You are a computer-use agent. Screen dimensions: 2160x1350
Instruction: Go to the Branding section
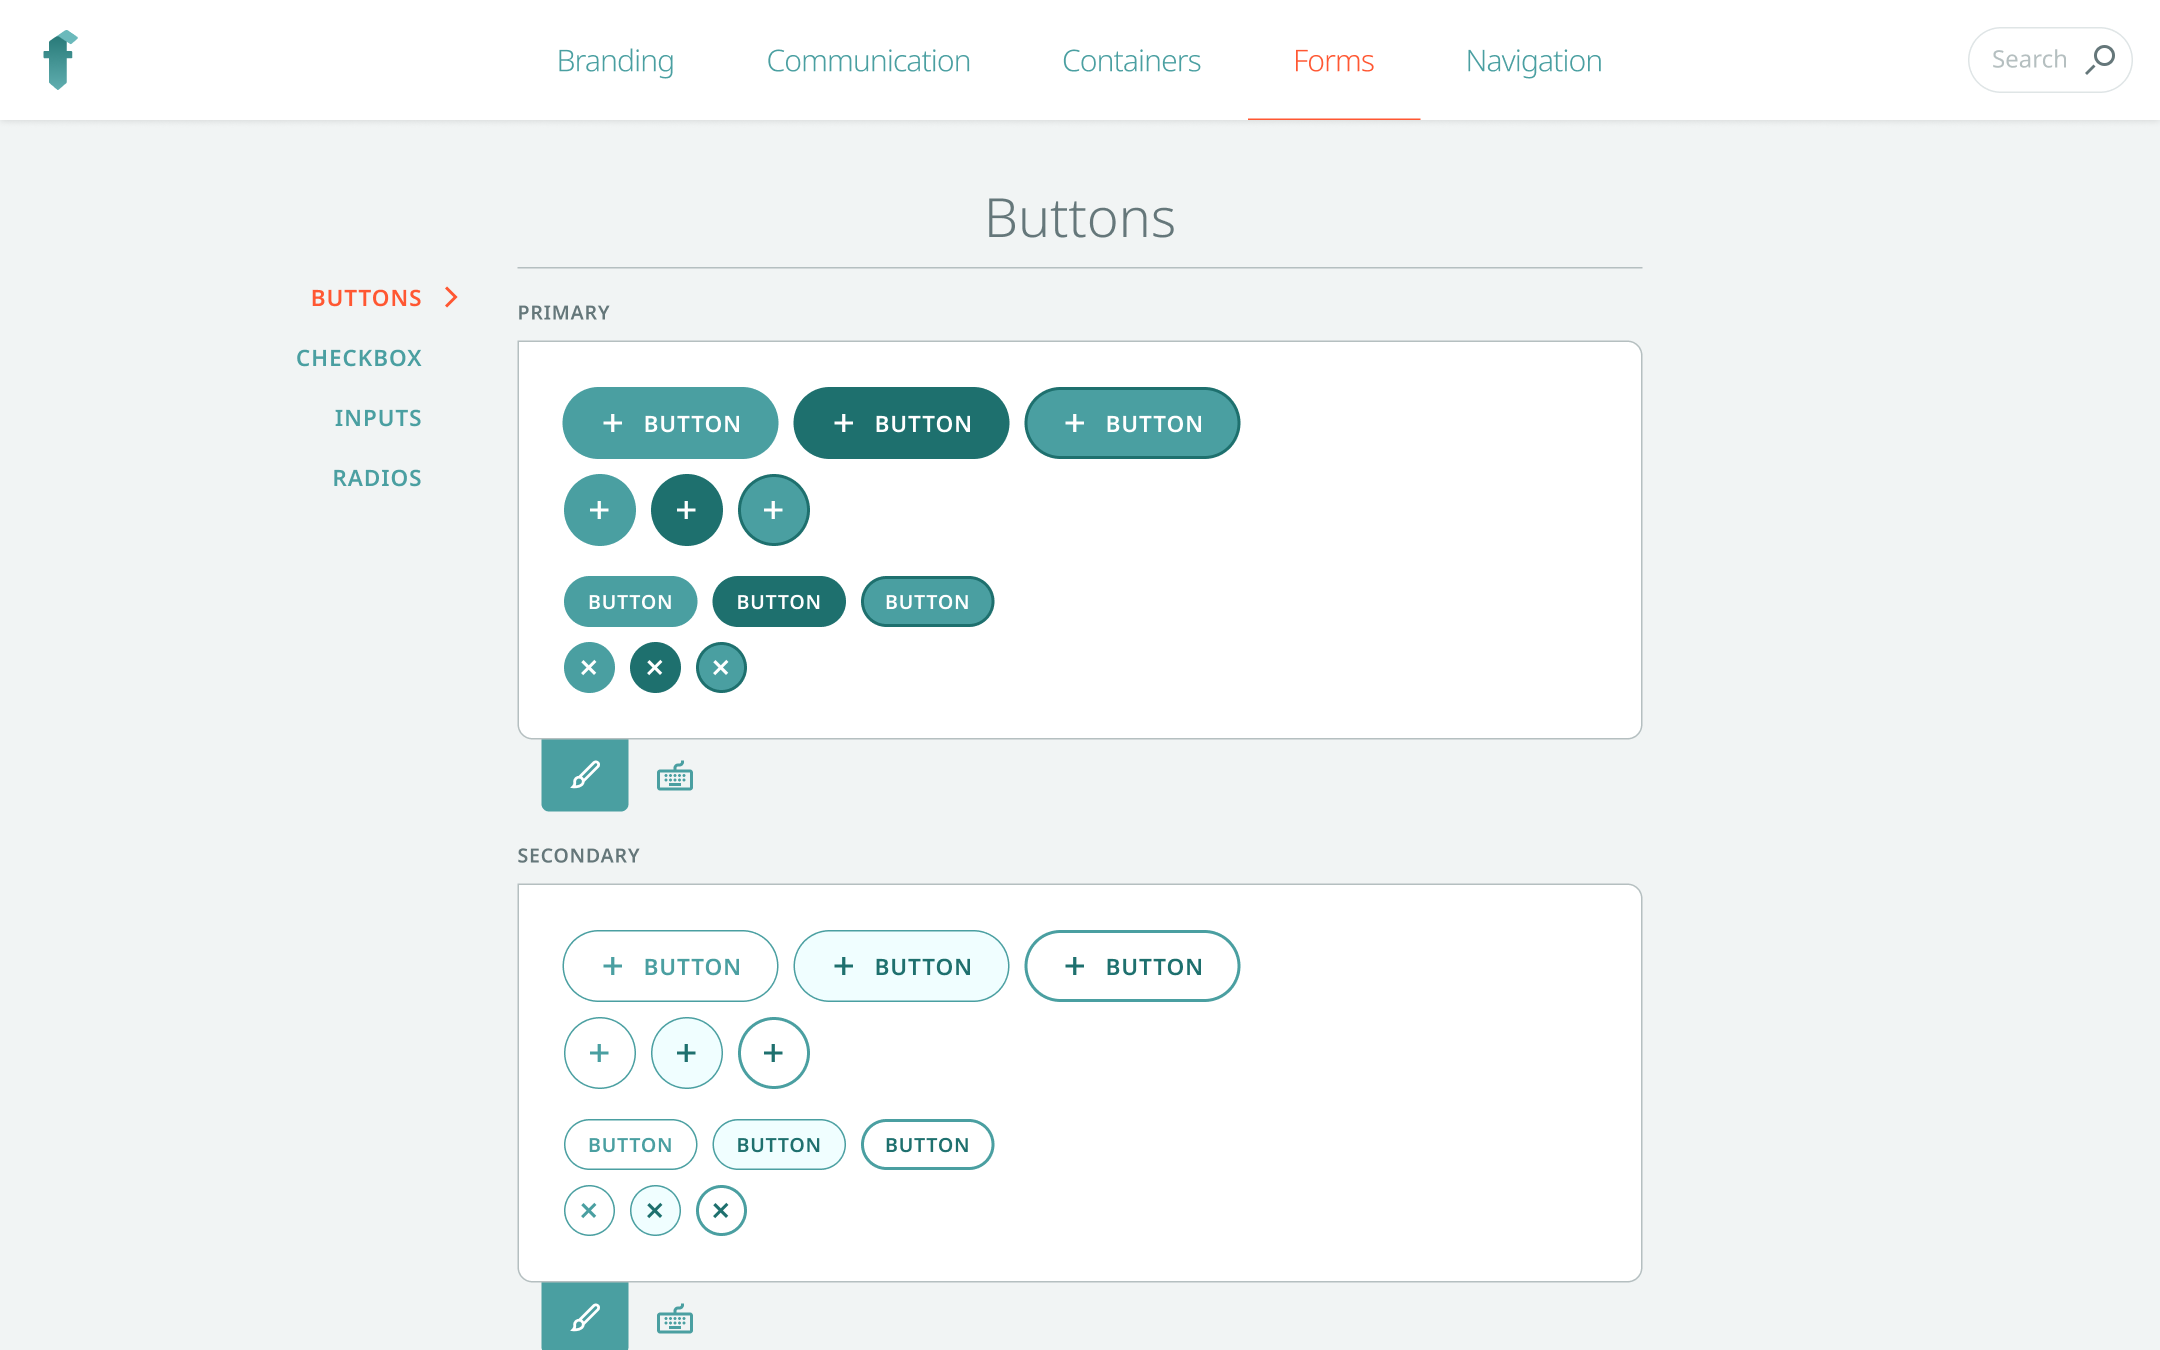[x=615, y=61]
